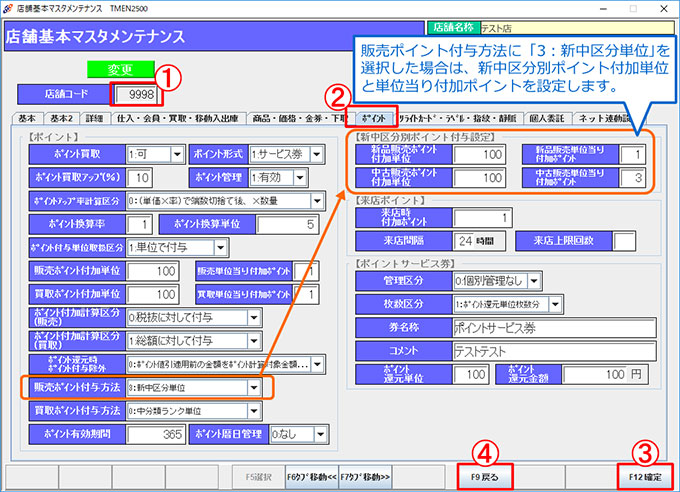Switch to the 基本2 tab
Image resolution: width=680 pixels, height=492 pixels.
tap(61, 118)
